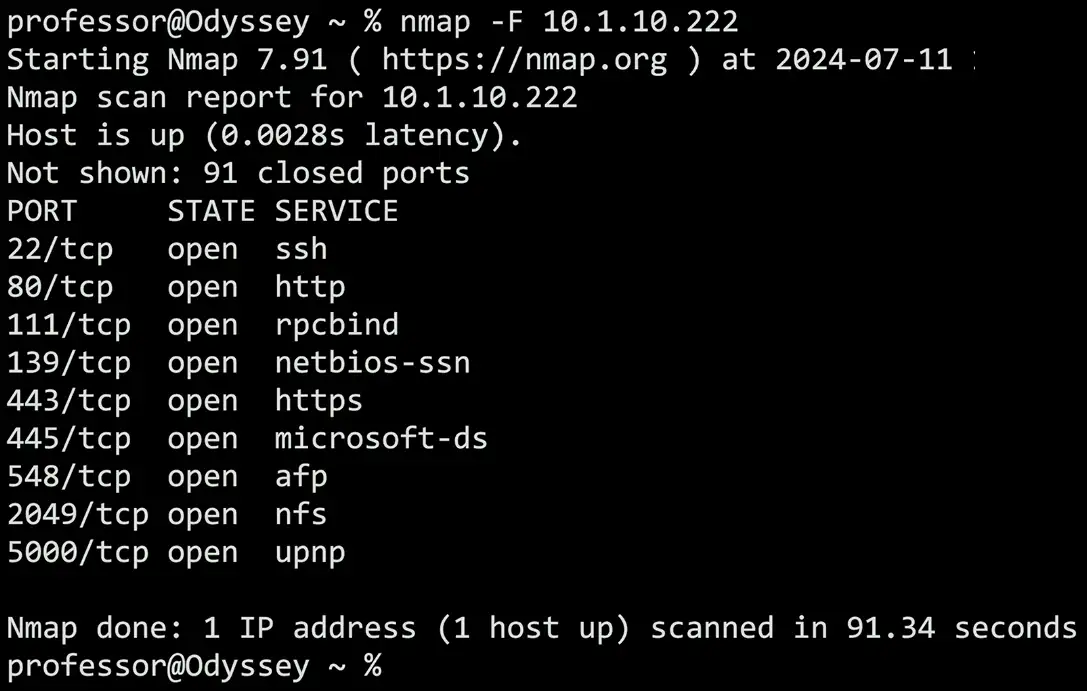
Task: Click the PORT column header
Action: point(42,211)
